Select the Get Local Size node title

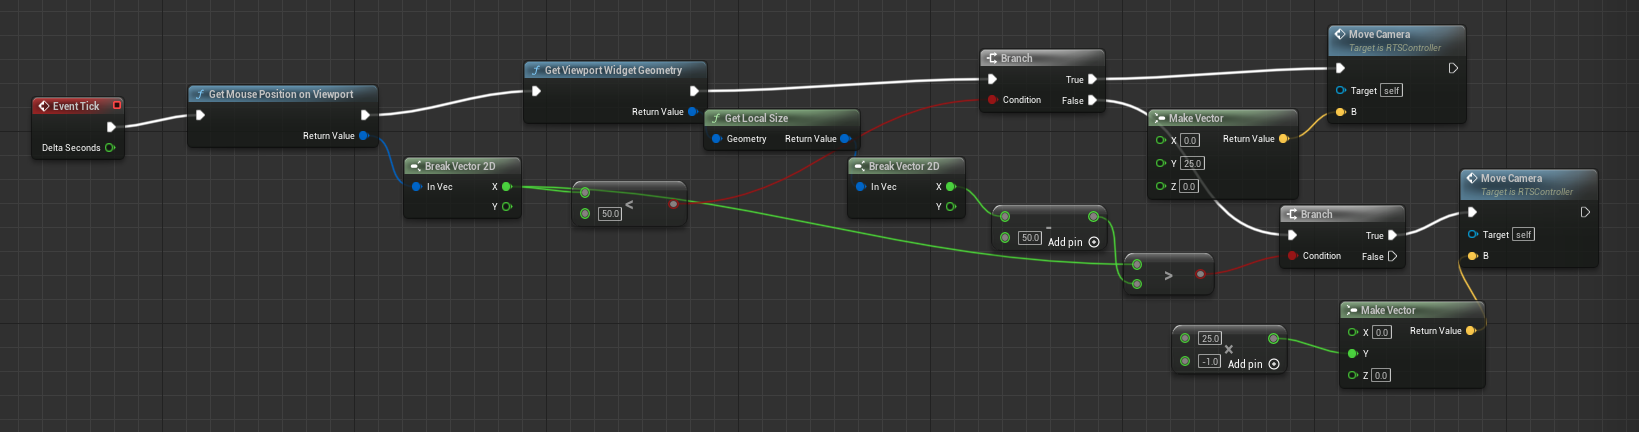[756, 118]
